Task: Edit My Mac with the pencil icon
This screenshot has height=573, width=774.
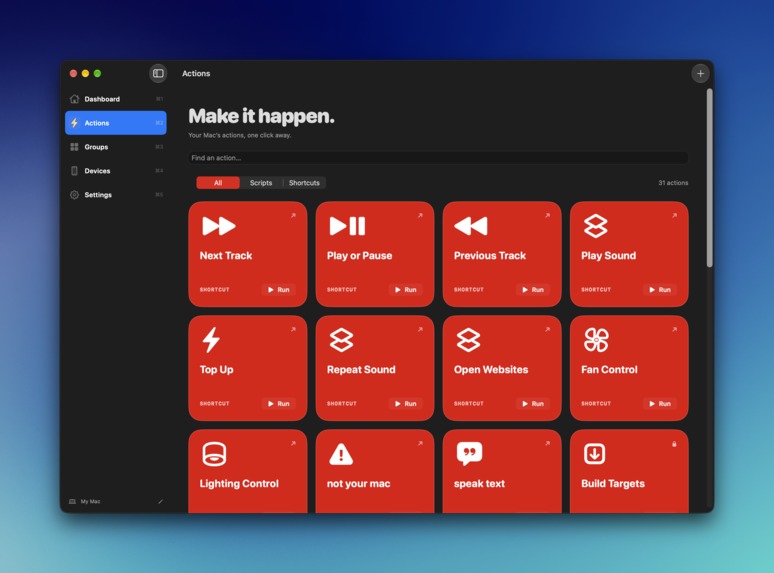Action: click(x=160, y=501)
